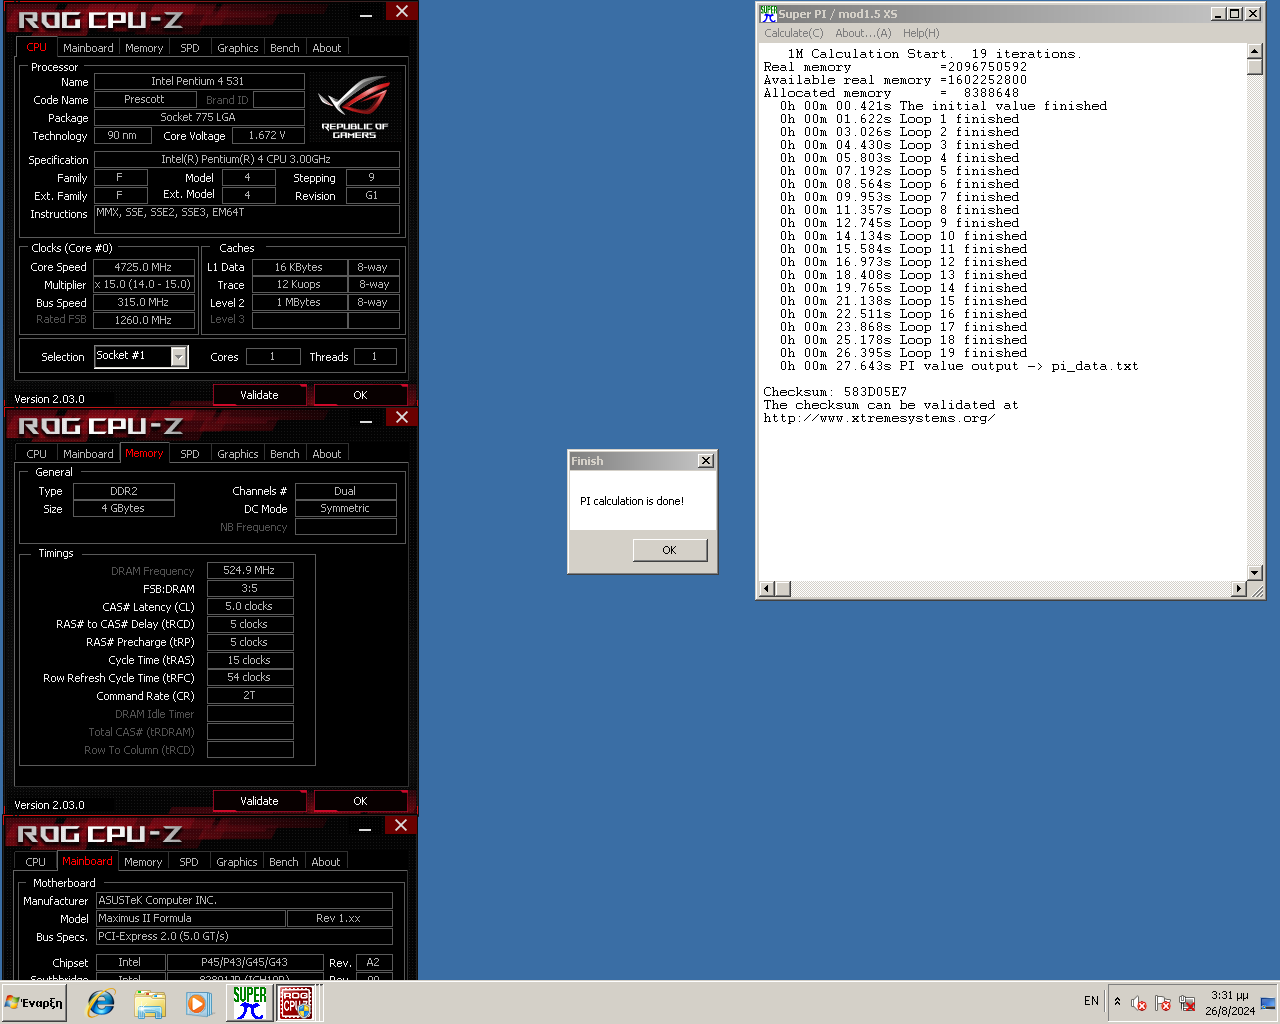Open the Start (Έναρξη) menu
1280x1024 pixels.
[x=35, y=1003]
